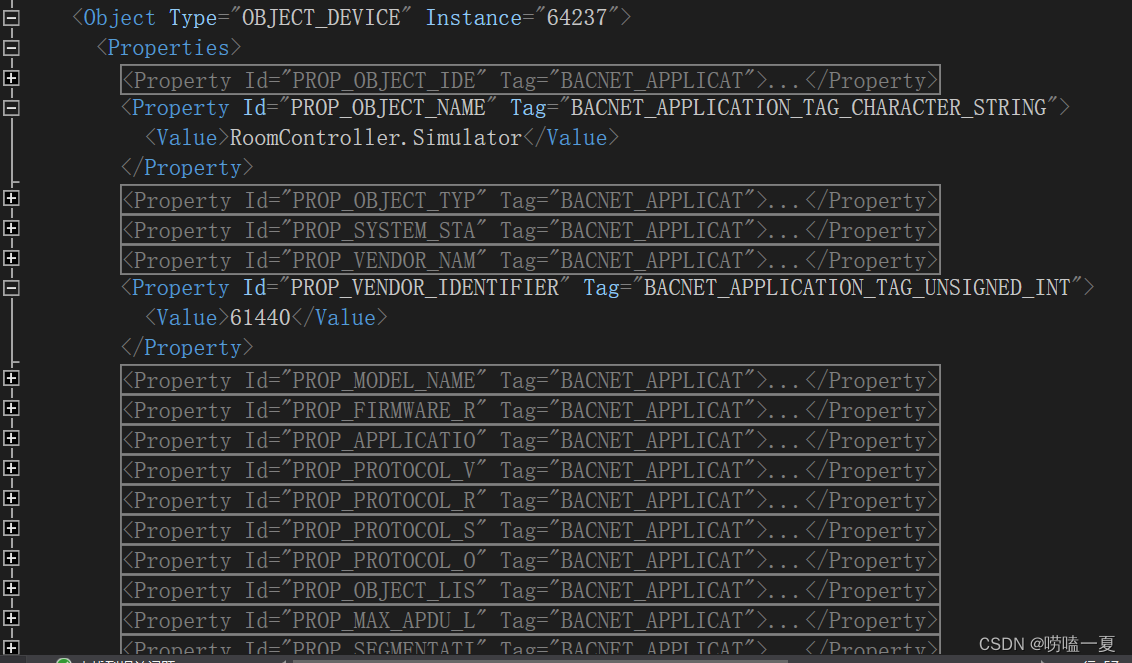Click the collapsed PROP_VENDOR_NAM code block

pyautogui.click(x=530, y=259)
